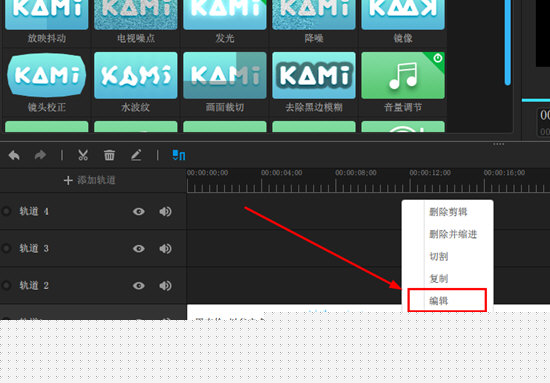Select the scissors cut tool
This screenshot has width=550, height=383.
click(x=83, y=155)
